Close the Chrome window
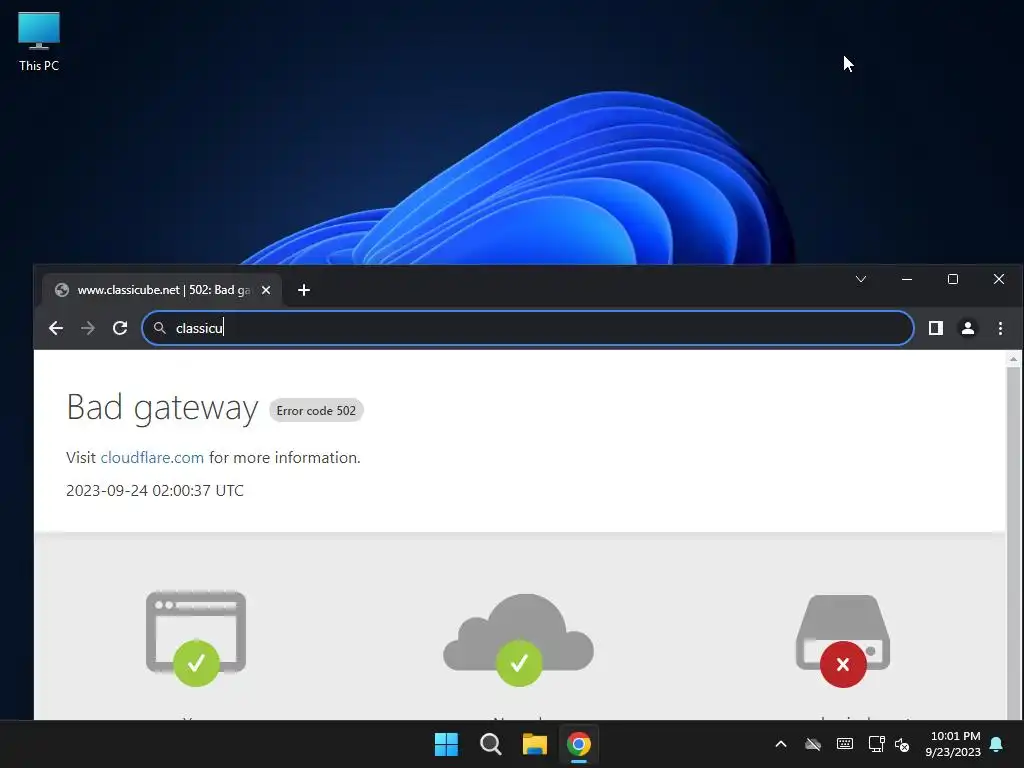The image size is (1024, 768). (x=999, y=280)
